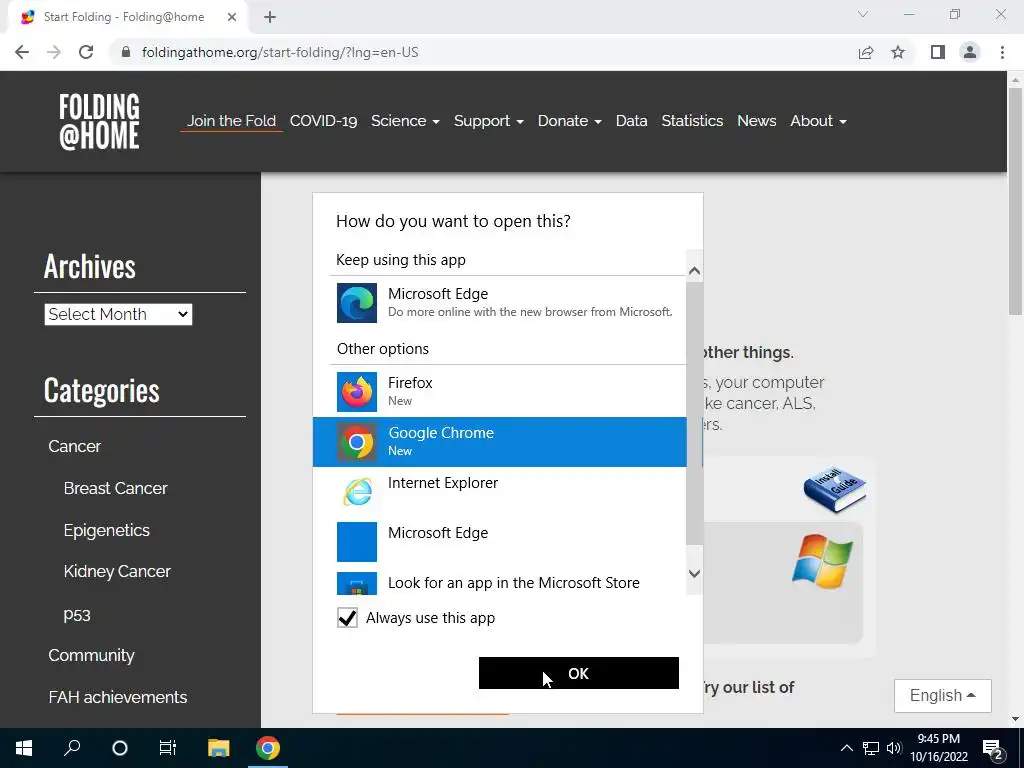
Task: Click the Install Guide book icon
Action: [x=835, y=490]
